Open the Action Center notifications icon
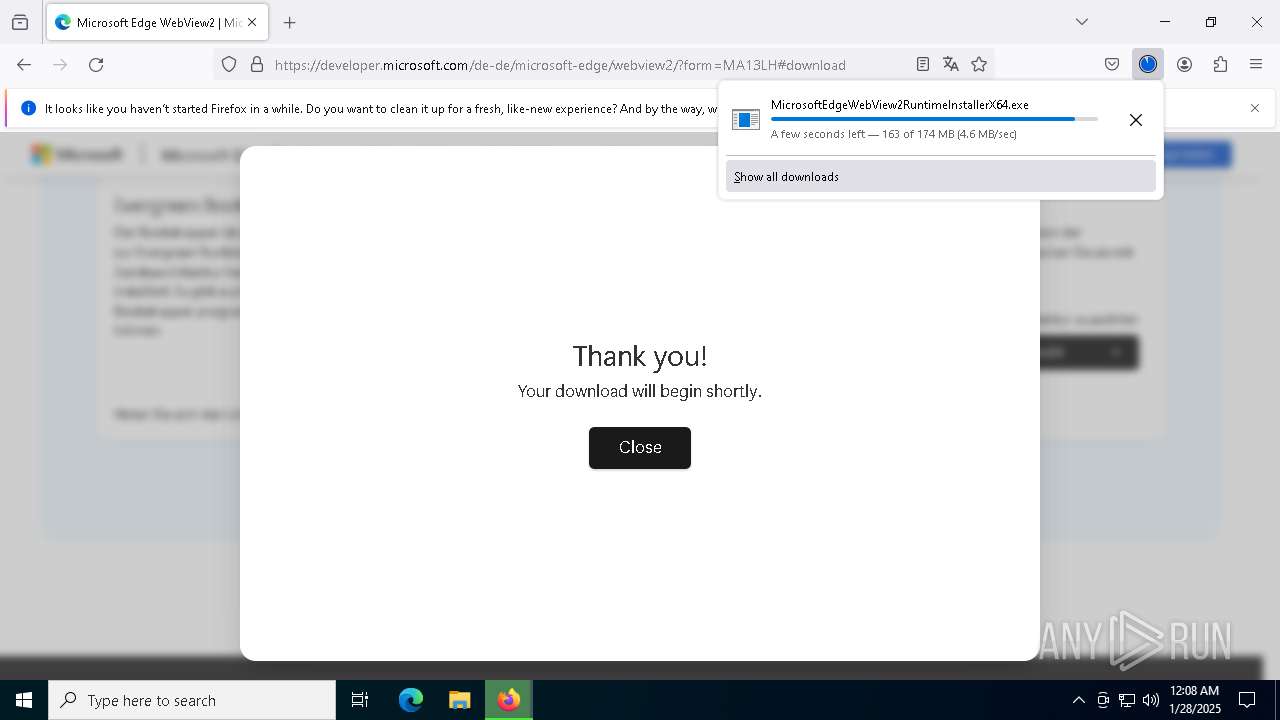The height and width of the screenshot is (720, 1280). point(1248,700)
